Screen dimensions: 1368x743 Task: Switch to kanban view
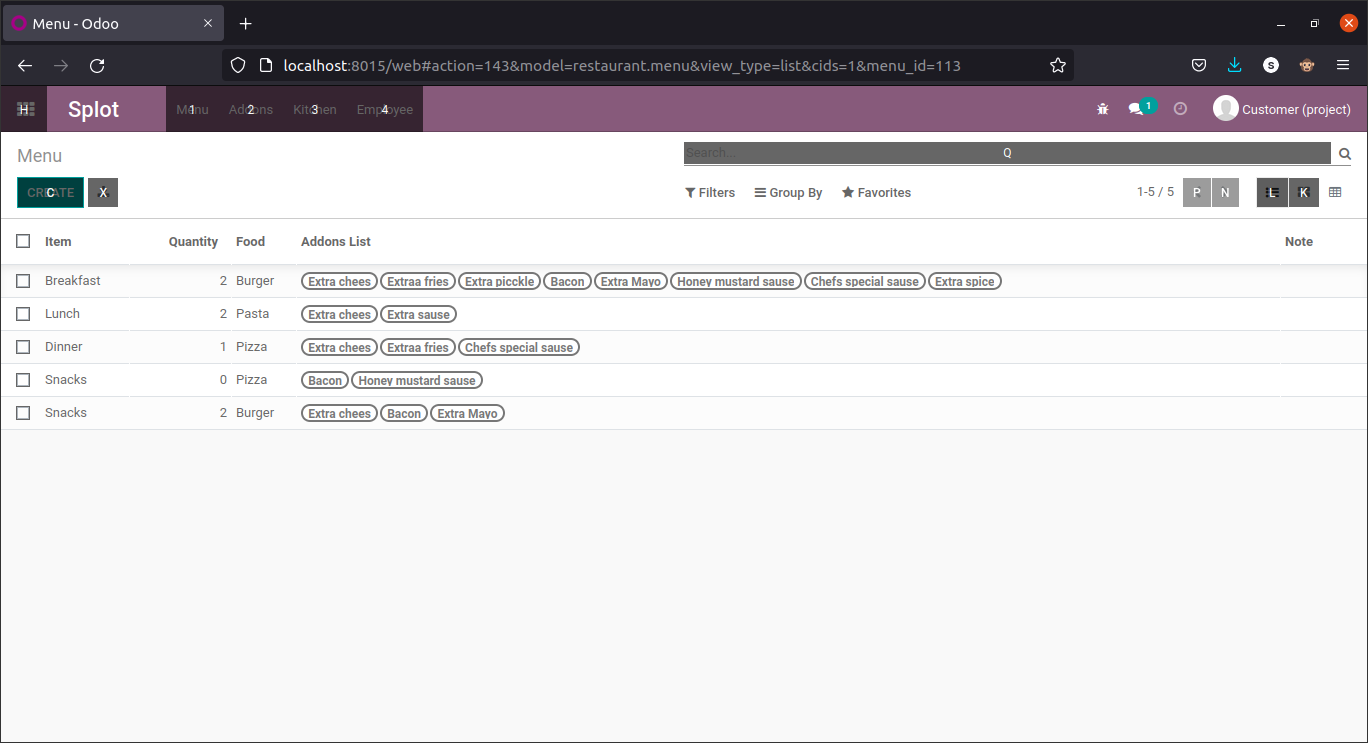pyautogui.click(x=1304, y=192)
